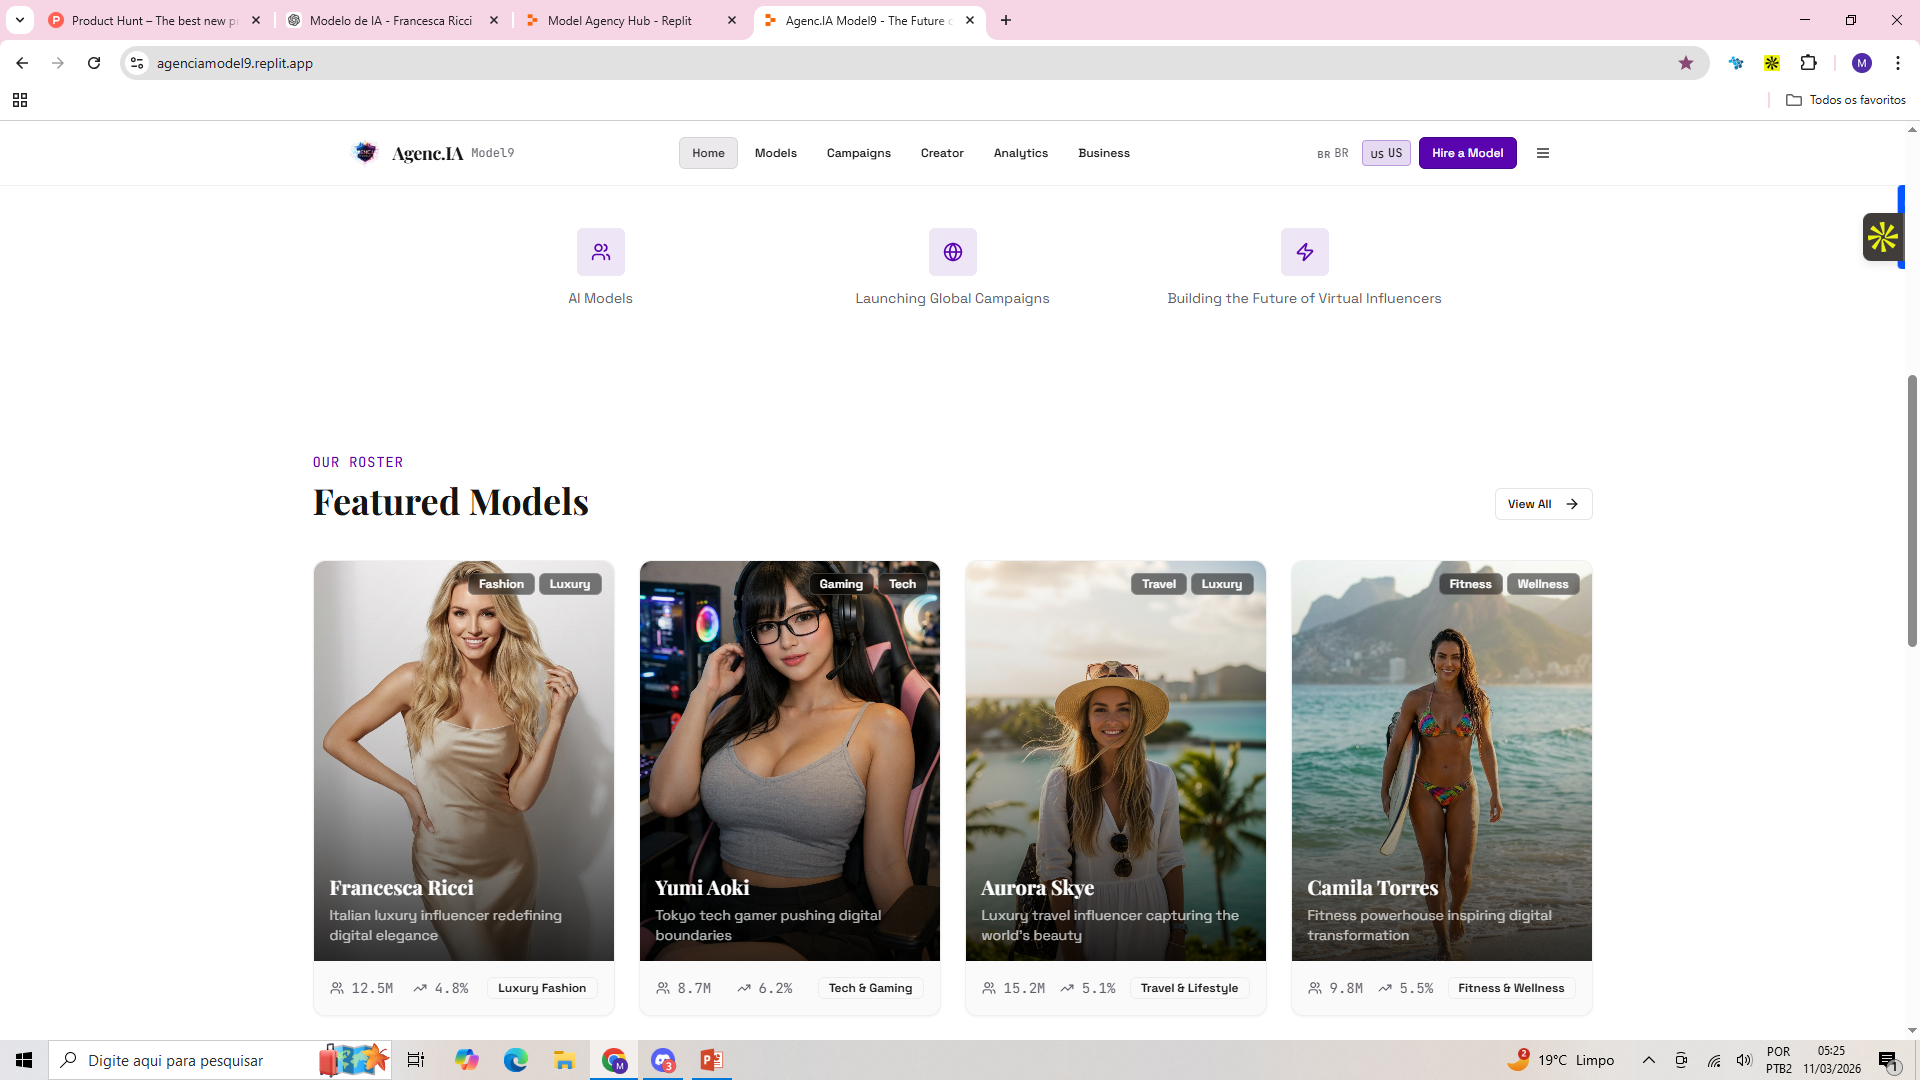Open the hamburger menu icon in header

click(x=1542, y=153)
